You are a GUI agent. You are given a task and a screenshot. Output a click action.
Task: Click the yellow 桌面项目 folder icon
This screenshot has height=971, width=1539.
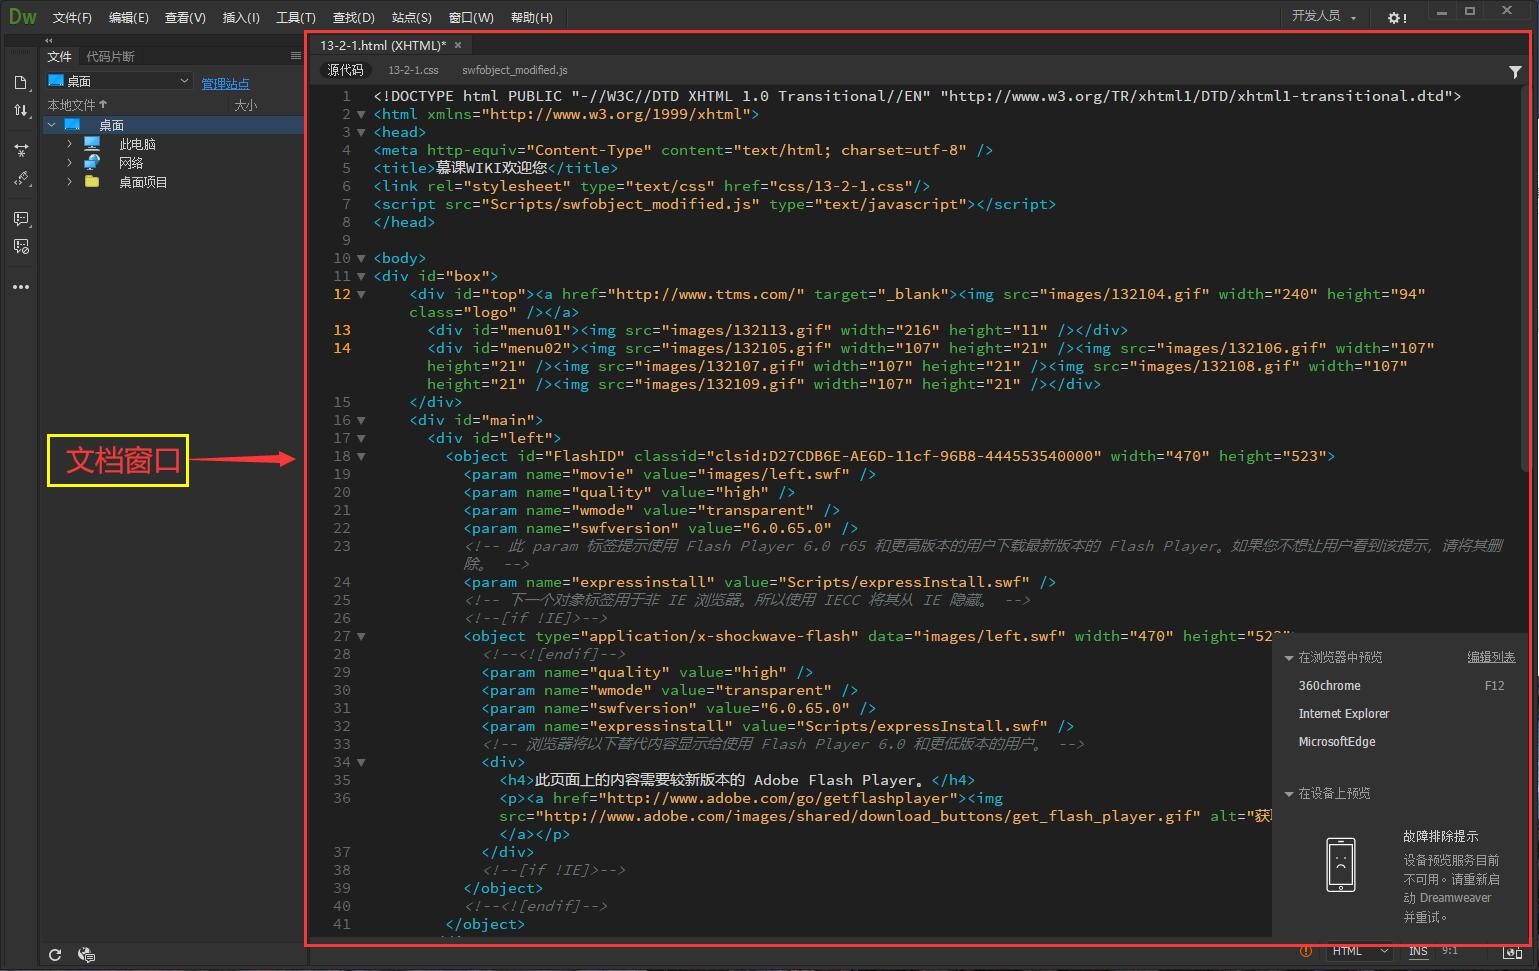click(92, 182)
